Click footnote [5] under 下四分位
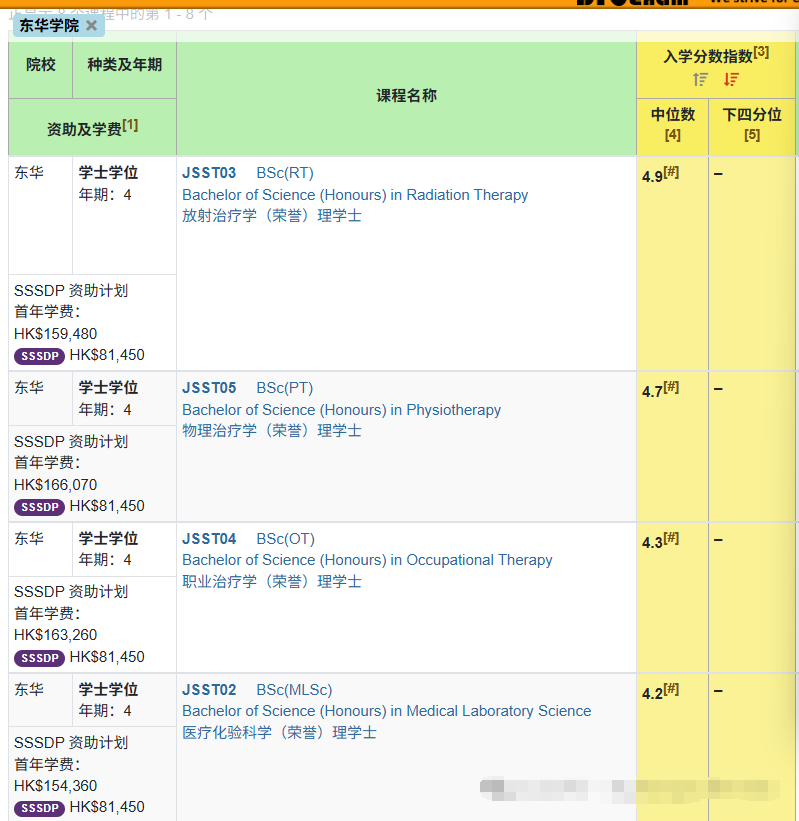799x821 pixels. (752, 135)
